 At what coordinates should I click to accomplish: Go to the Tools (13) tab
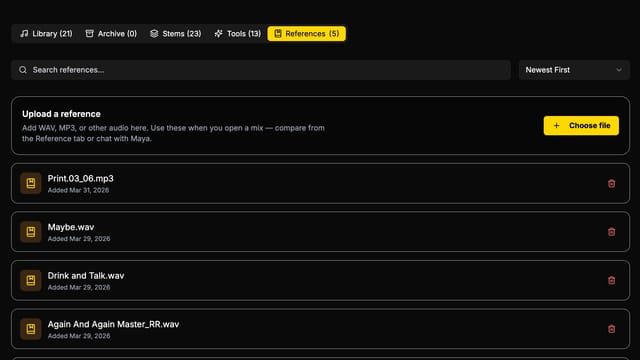237,33
